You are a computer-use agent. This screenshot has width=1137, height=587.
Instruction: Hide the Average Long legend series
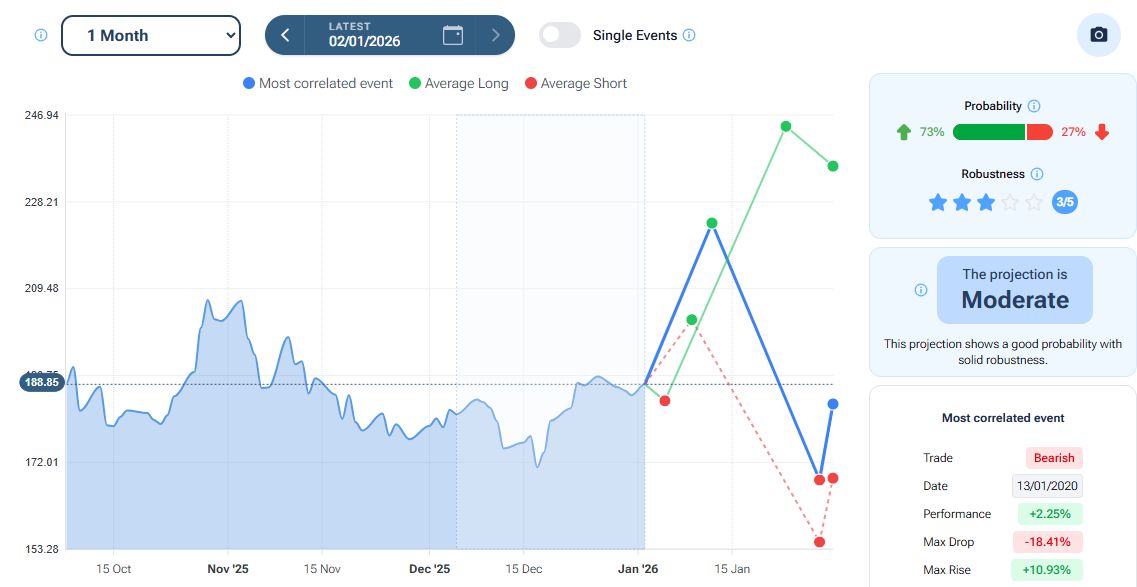tap(459, 83)
